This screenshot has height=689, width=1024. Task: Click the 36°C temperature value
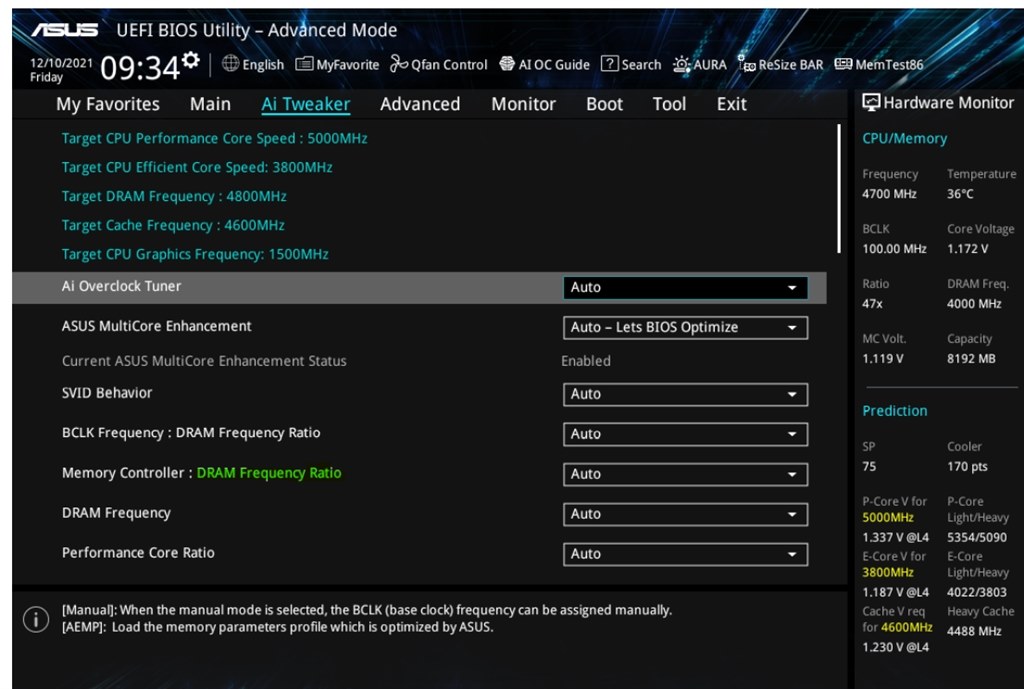pyautogui.click(x=960, y=194)
